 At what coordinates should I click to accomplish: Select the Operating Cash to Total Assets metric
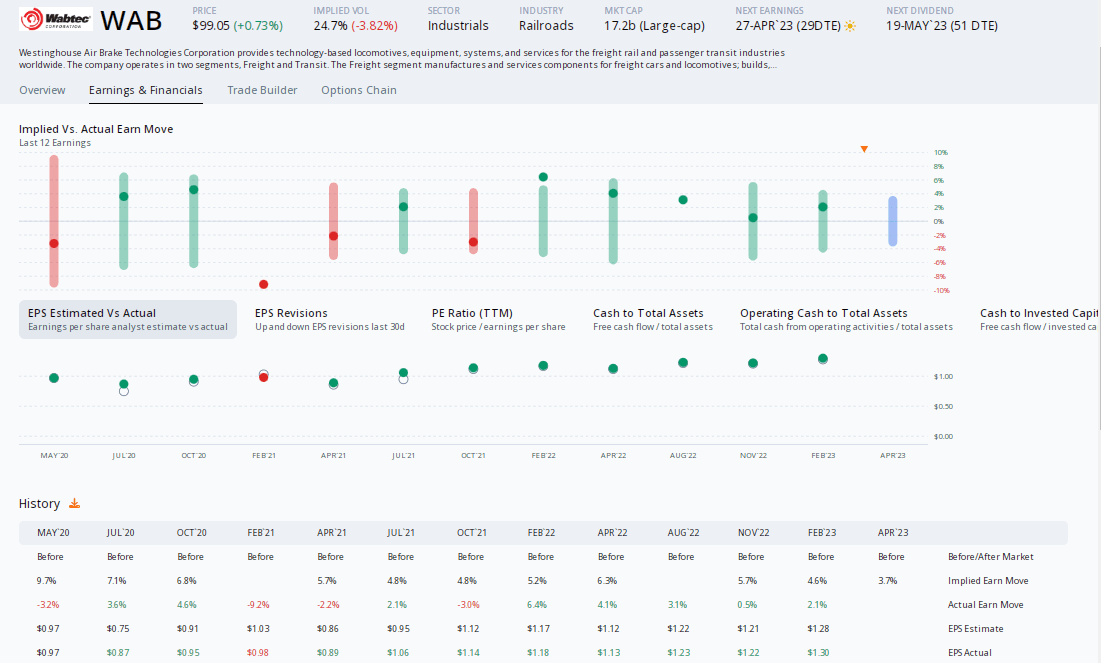pyautogui.click(x=845, y=321)
